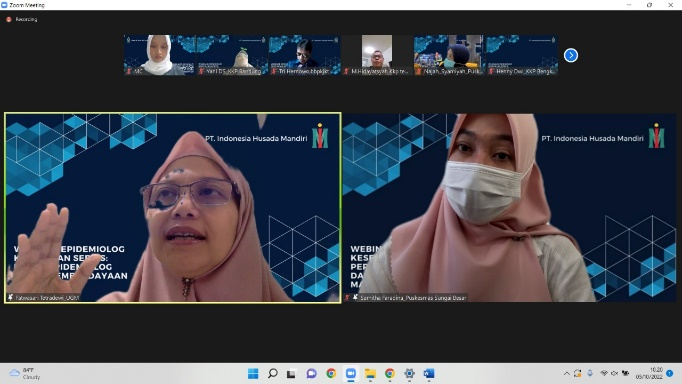Click the Puskesmas Sungai Besar participant name label

point(413,298)
